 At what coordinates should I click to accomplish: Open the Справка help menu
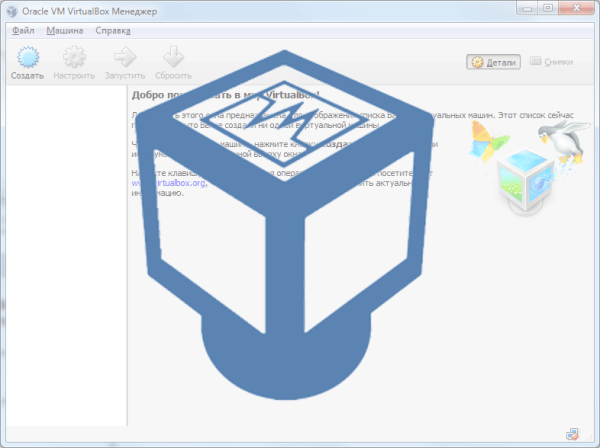click(113, 31)
